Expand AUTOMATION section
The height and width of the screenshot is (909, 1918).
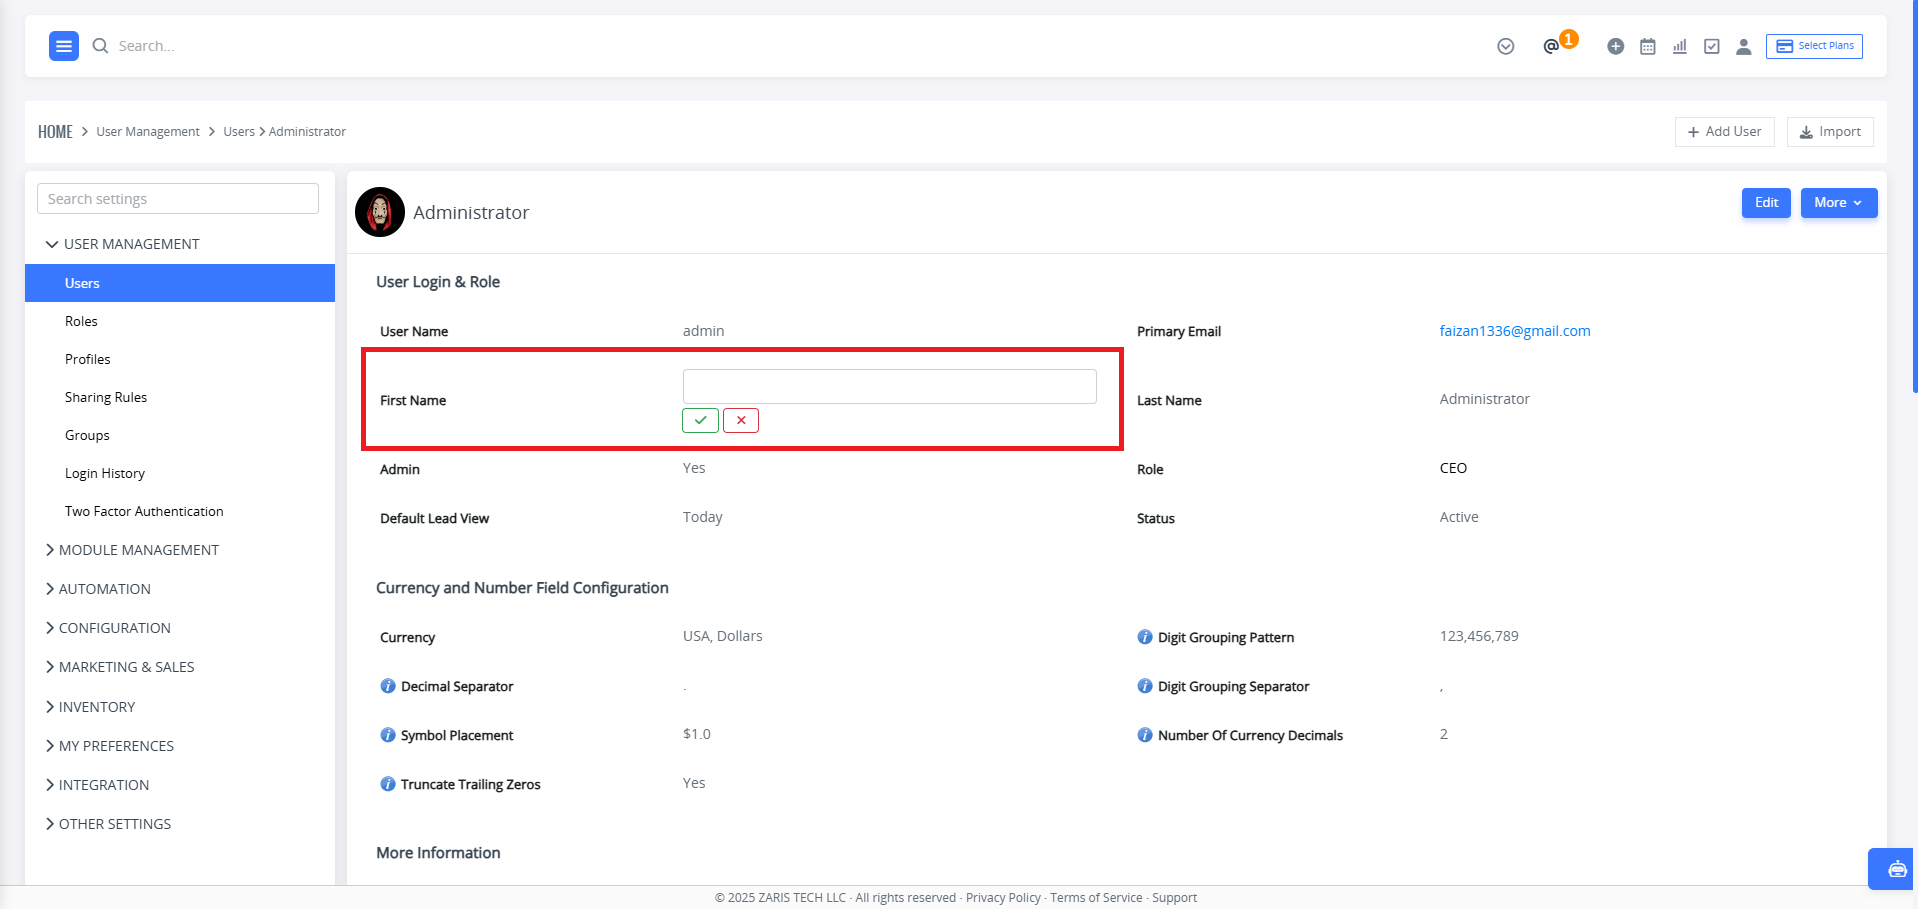[98, 589]
